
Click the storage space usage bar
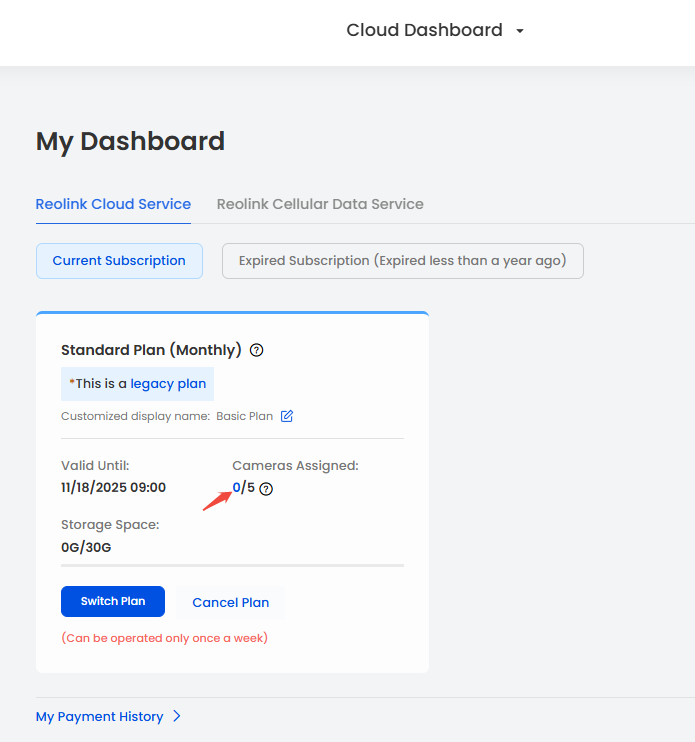coord(232,565)
